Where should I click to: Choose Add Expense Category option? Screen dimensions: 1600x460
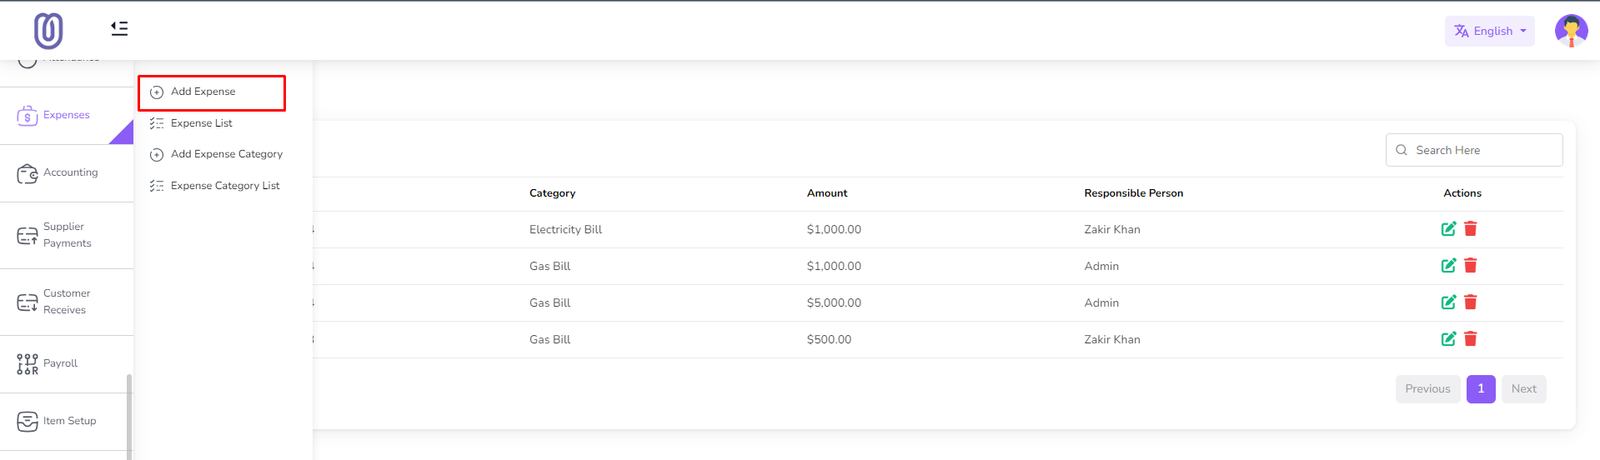click(226, 154)
